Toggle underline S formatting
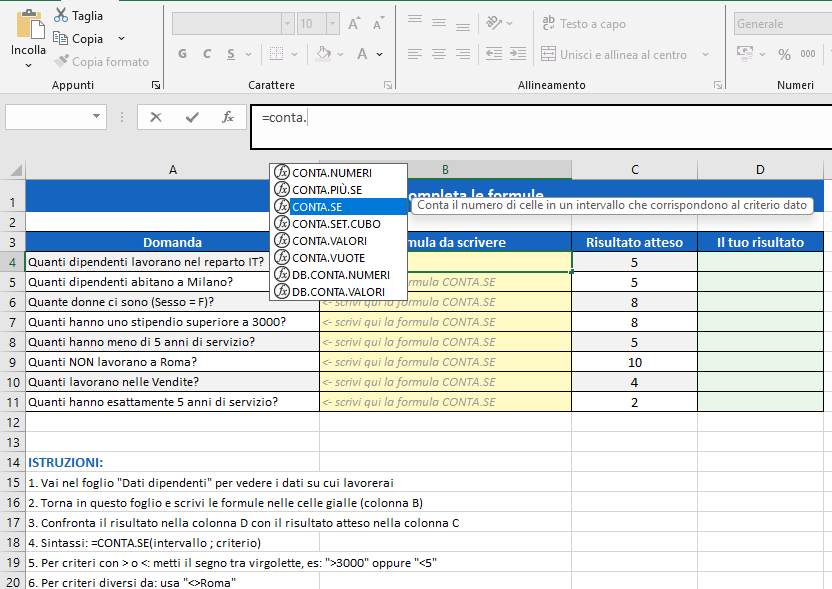This screenshot has height=589, width=832. (x=231, y=54)
